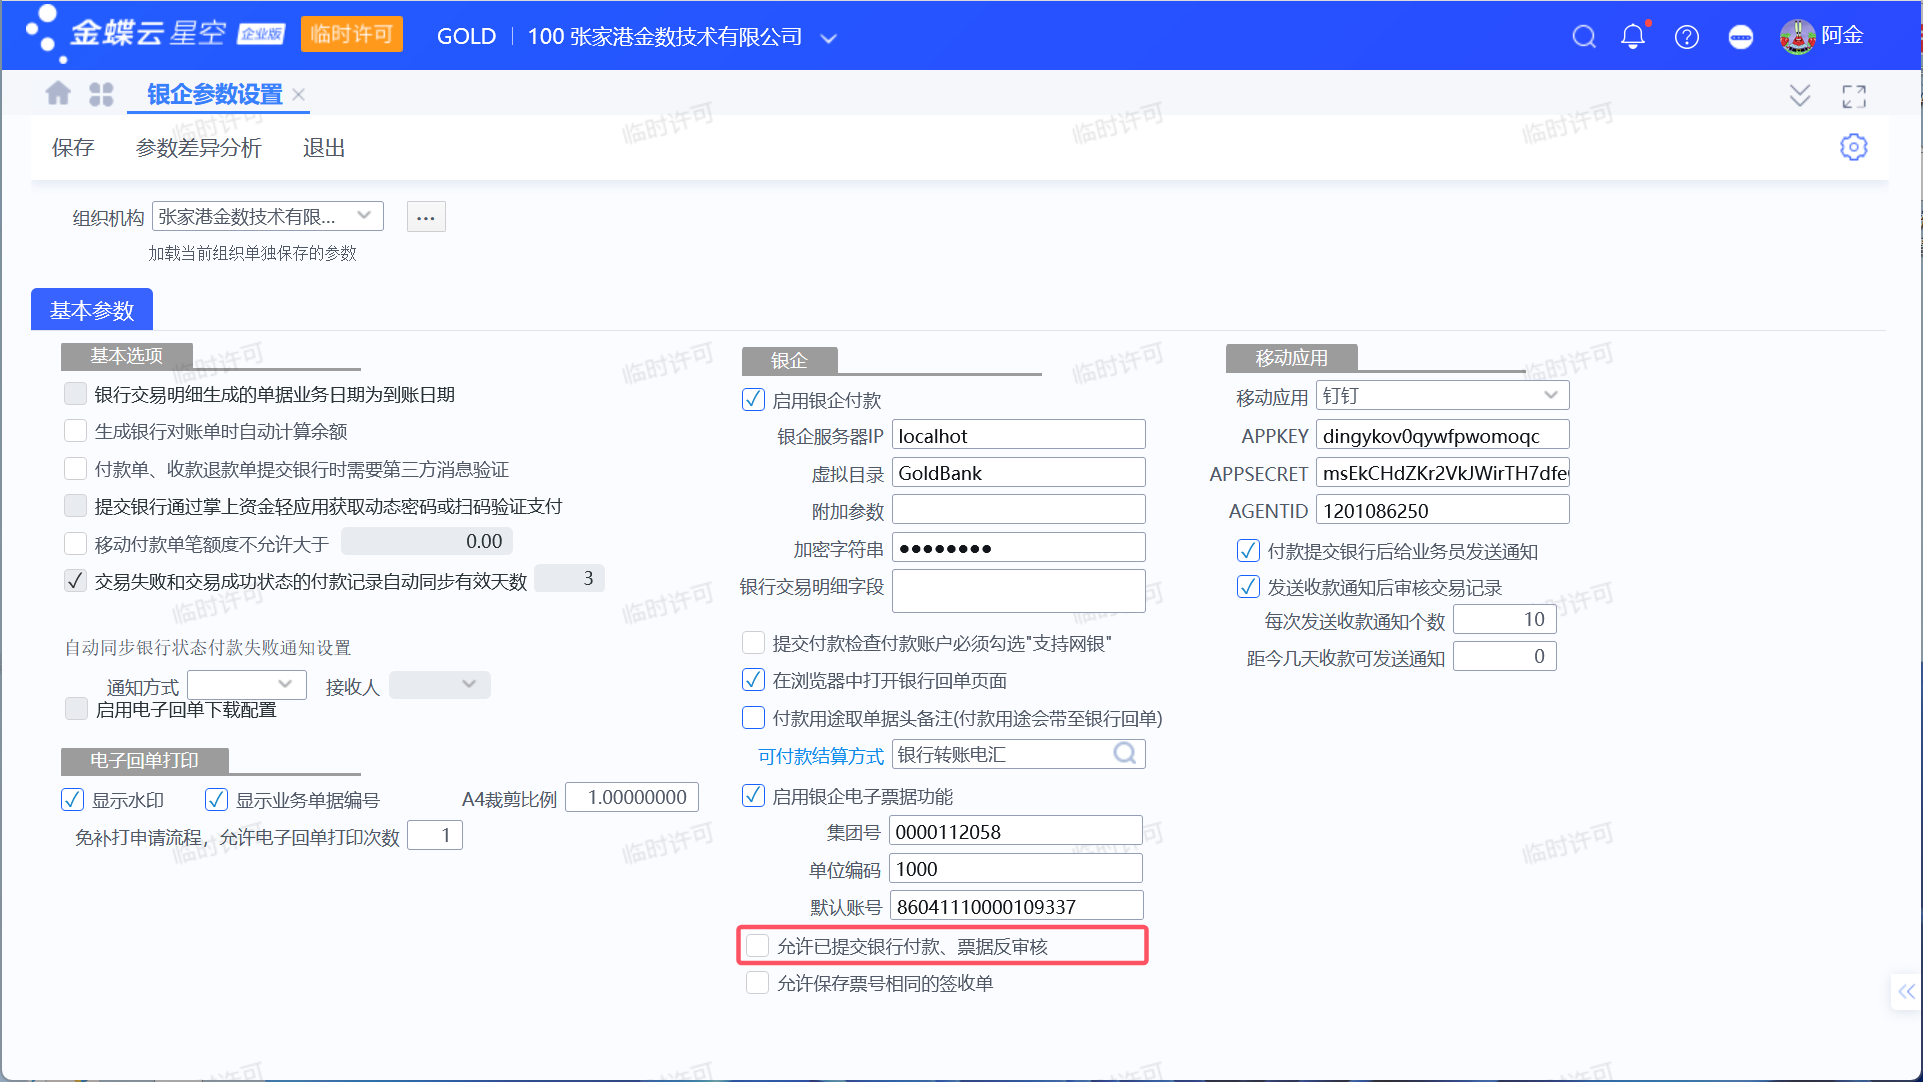
Task: Close the 银企参数设置 tab
Action: (x=298, y=94)
